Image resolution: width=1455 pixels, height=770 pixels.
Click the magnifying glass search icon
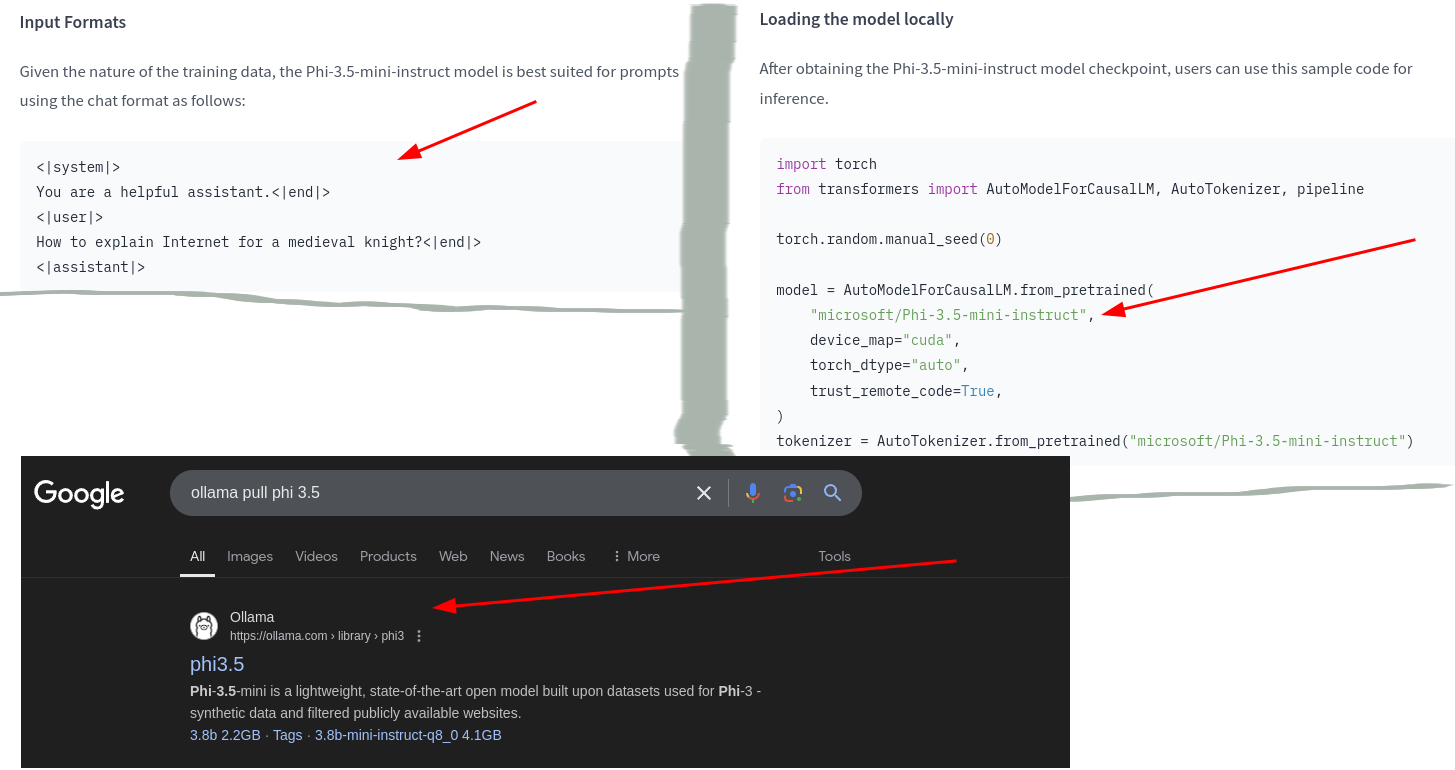pyautogui.click(x=832, y=493)
